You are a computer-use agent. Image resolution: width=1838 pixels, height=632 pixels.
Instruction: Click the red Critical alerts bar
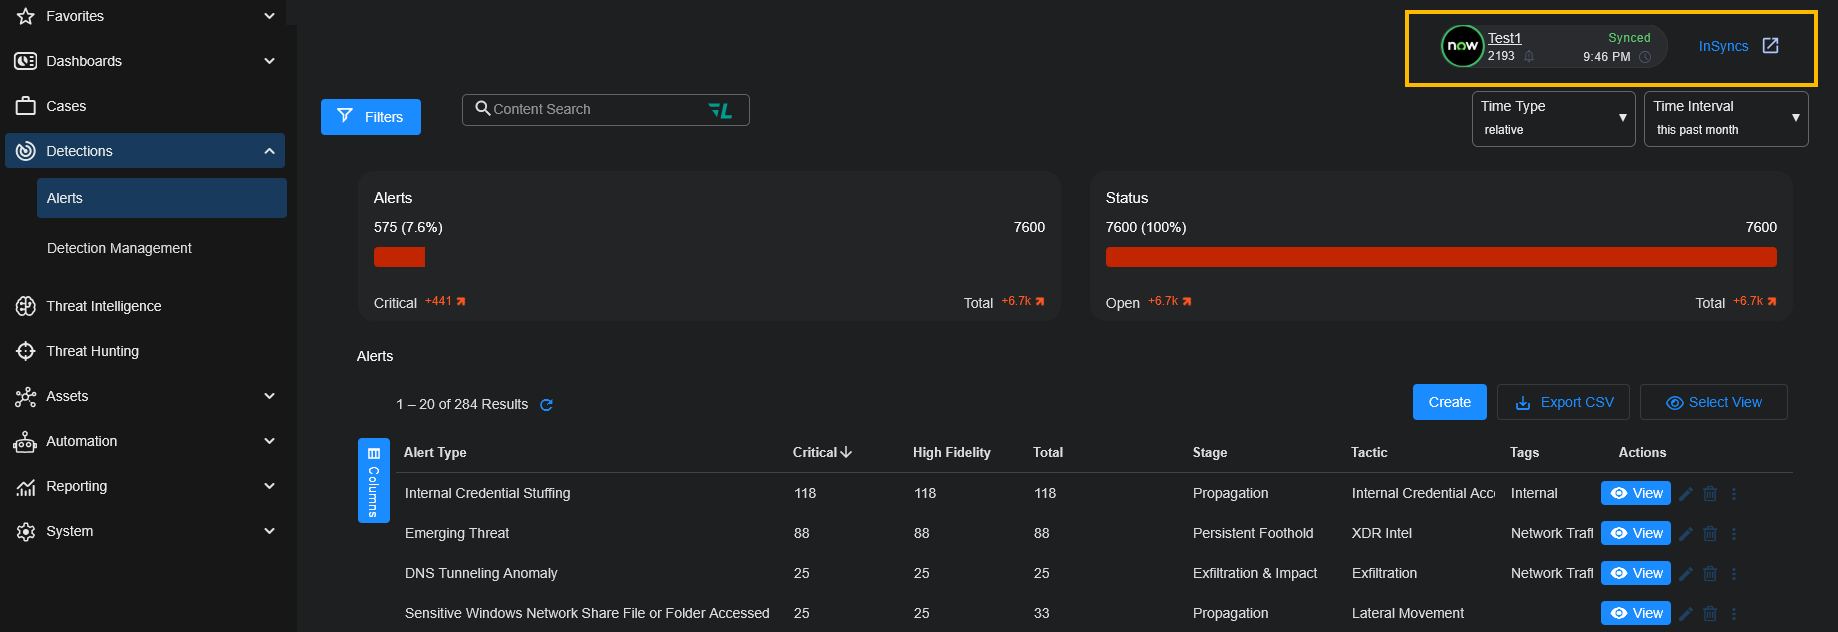(399, 257)
